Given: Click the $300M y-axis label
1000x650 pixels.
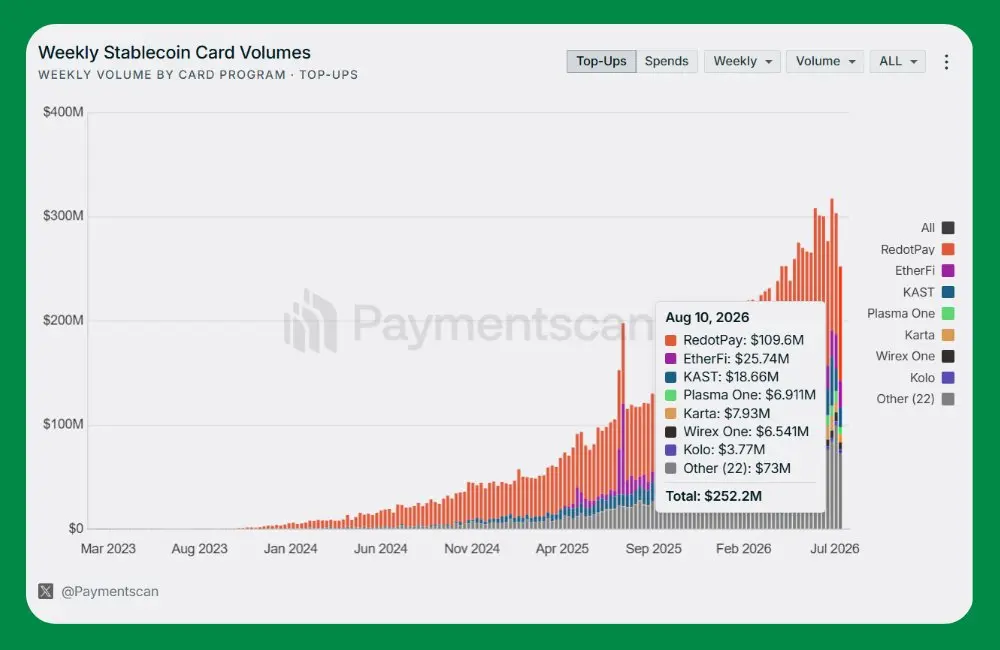Looking at the screenshot, I should click(63, 216).
